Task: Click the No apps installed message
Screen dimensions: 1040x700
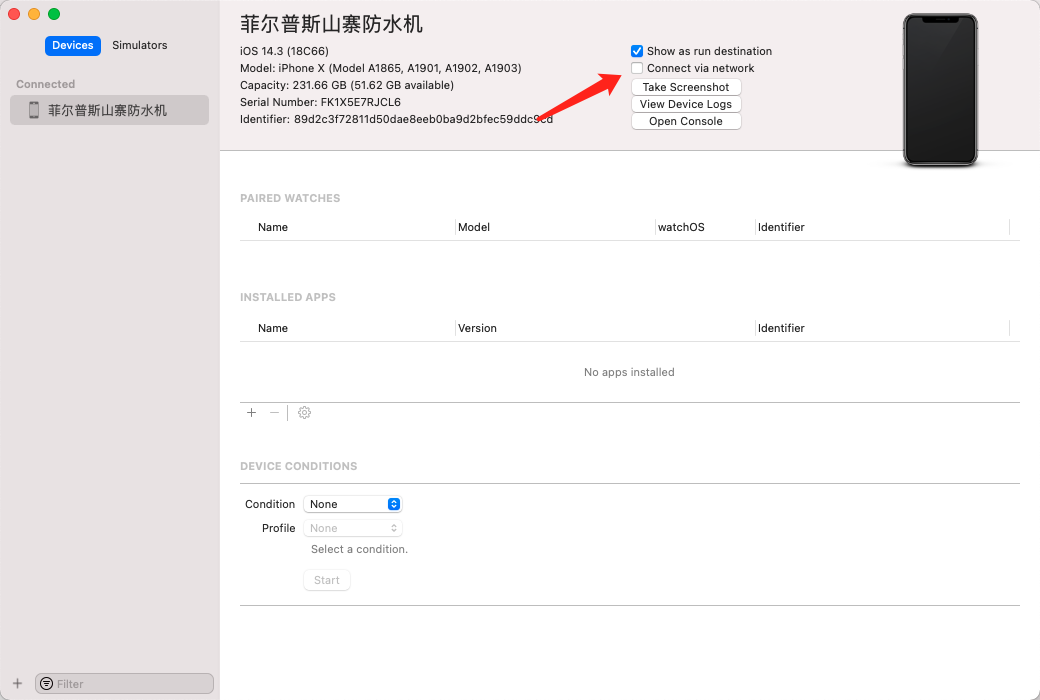Action: pyautogui.click(x=629, y=372)
